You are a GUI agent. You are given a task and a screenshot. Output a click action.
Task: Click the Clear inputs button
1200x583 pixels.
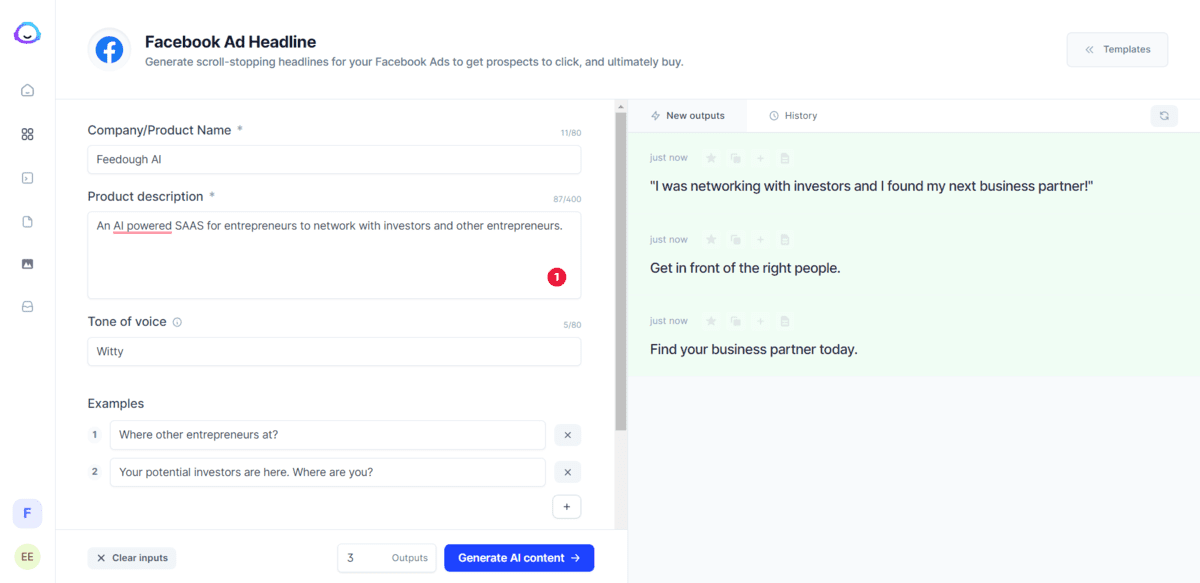tap(132, 558)
